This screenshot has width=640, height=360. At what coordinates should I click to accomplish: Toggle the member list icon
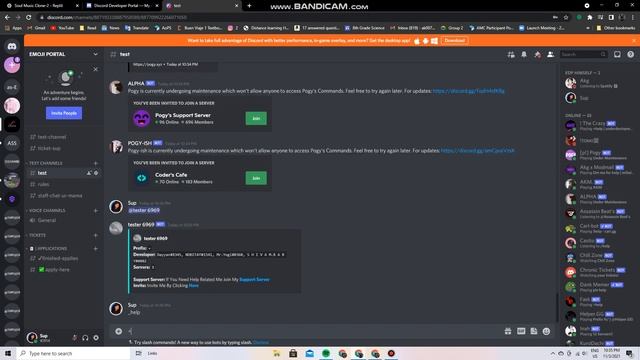[551, 54]
